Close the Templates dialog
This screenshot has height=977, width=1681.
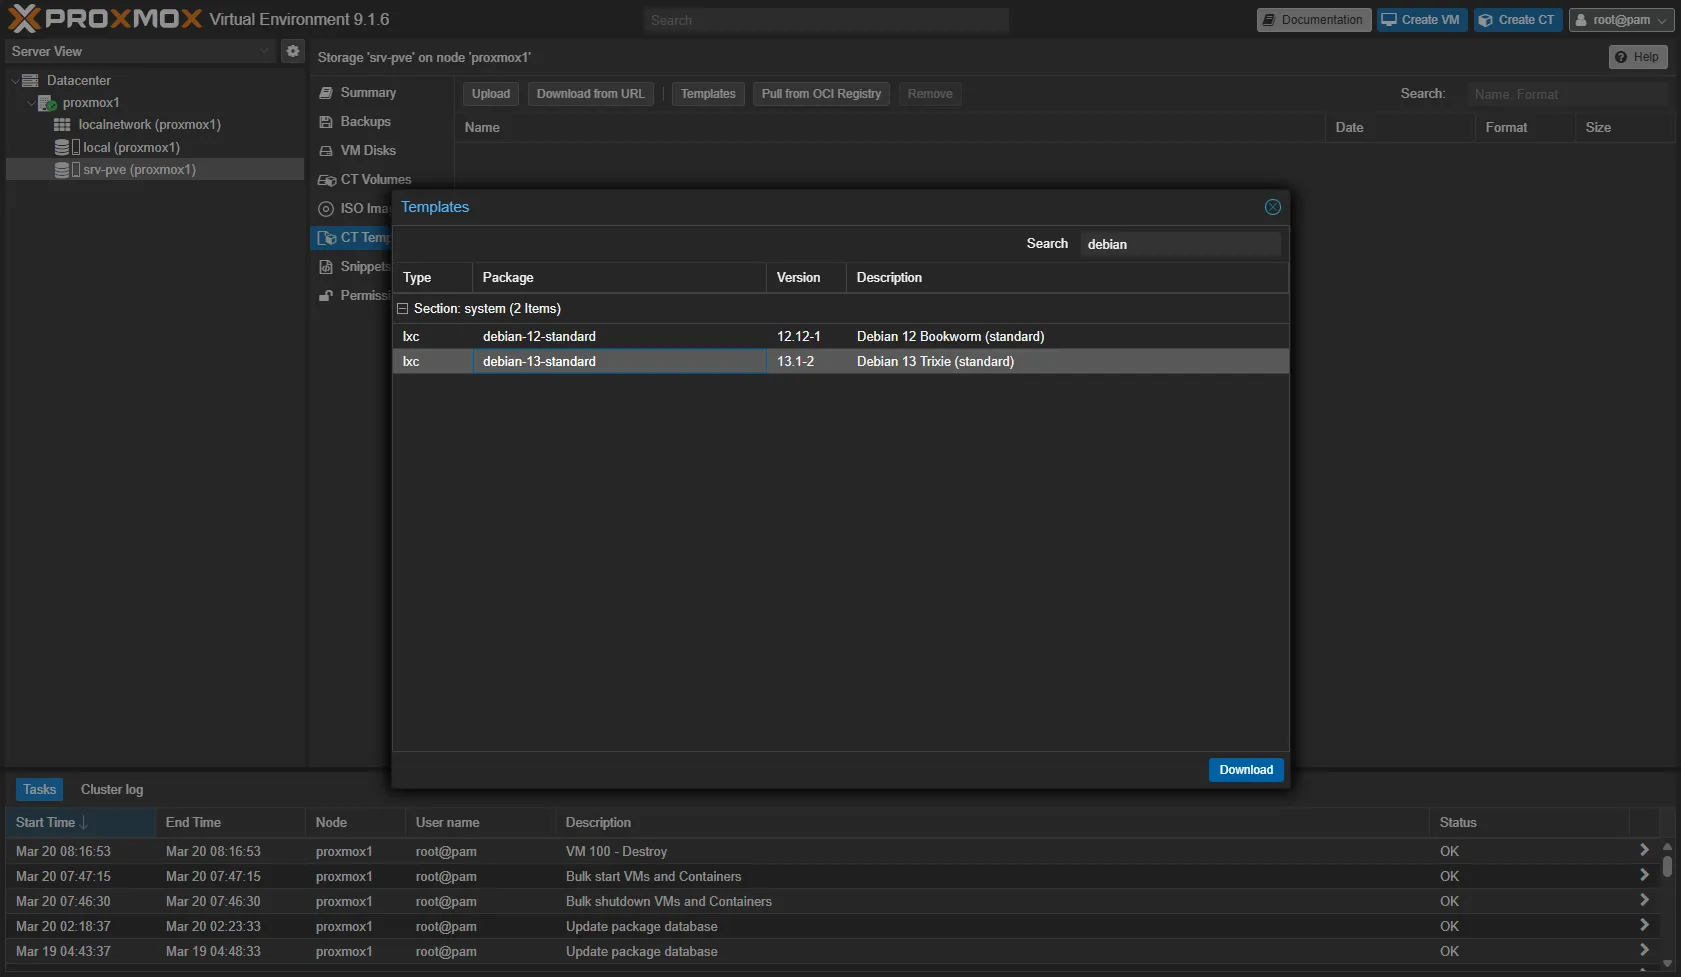[1272, 207]
